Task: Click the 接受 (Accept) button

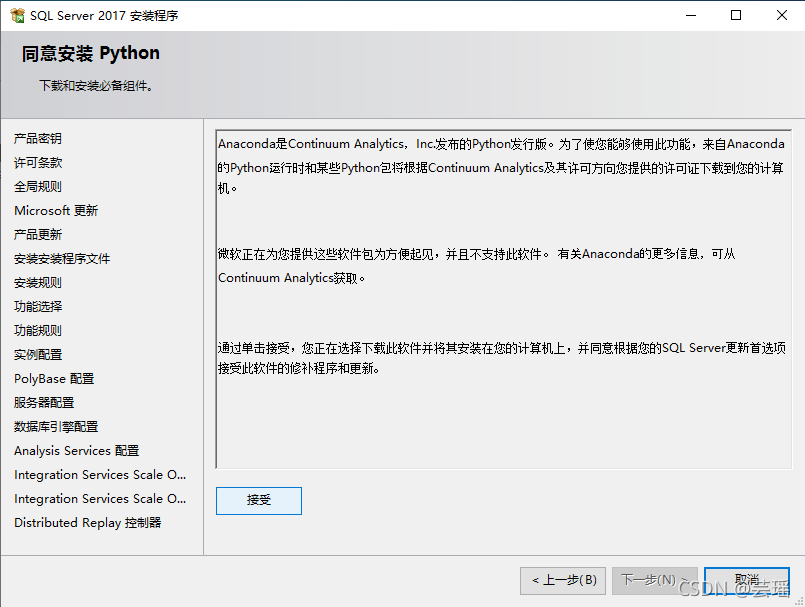Action: pyautogui.click(x=259, y=500)
